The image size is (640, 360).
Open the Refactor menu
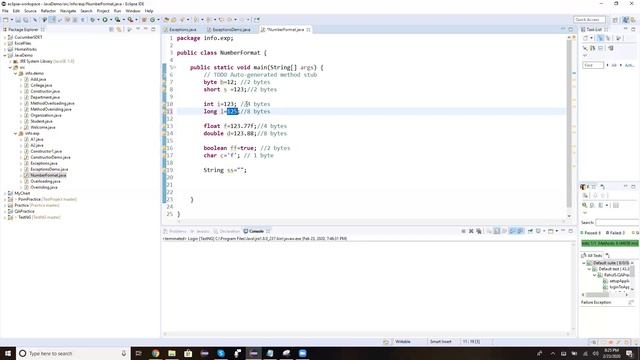point(48,11)
